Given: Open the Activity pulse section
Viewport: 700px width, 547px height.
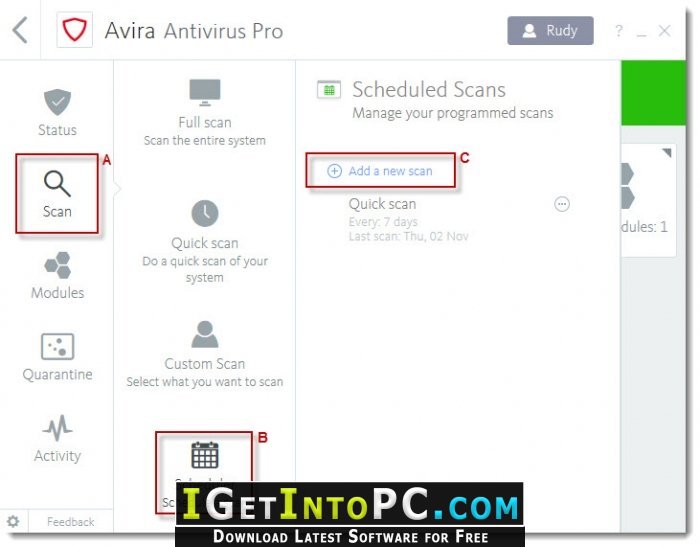Looking at the screenshot, I should click(57, 439).
